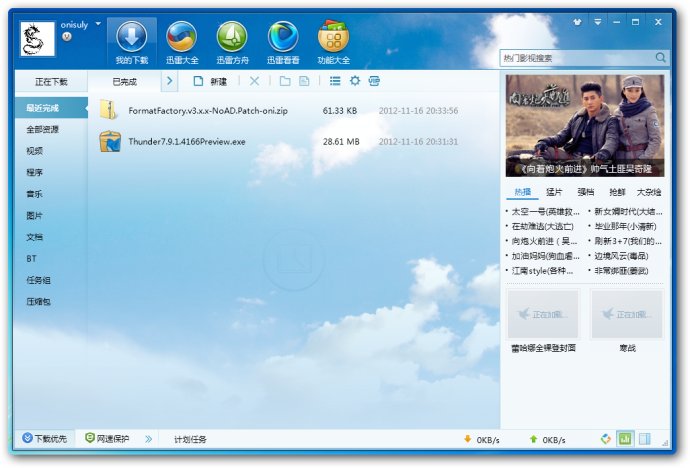Image resolution: width=690 pixels, height=468 pixels.
Task: Click the search magnifier icon
Action: coord(661,58)
